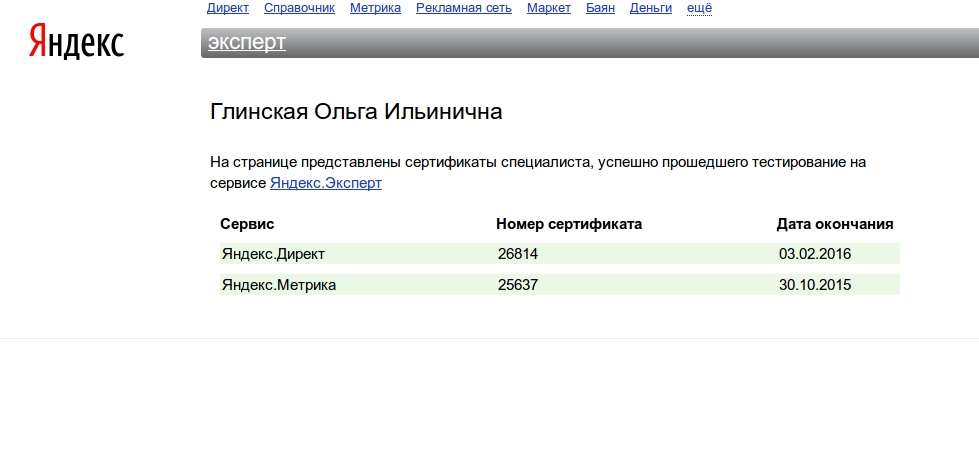The height and width of the screenshot is (459, 979).
Task: Select the end date 03.02.2016
Action: point(815,254)
